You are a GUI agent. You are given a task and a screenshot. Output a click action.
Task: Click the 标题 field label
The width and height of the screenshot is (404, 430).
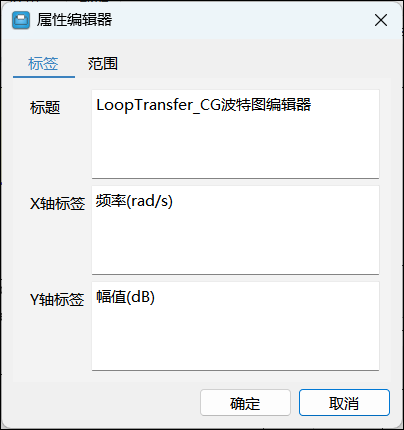(x=45, y=108)
